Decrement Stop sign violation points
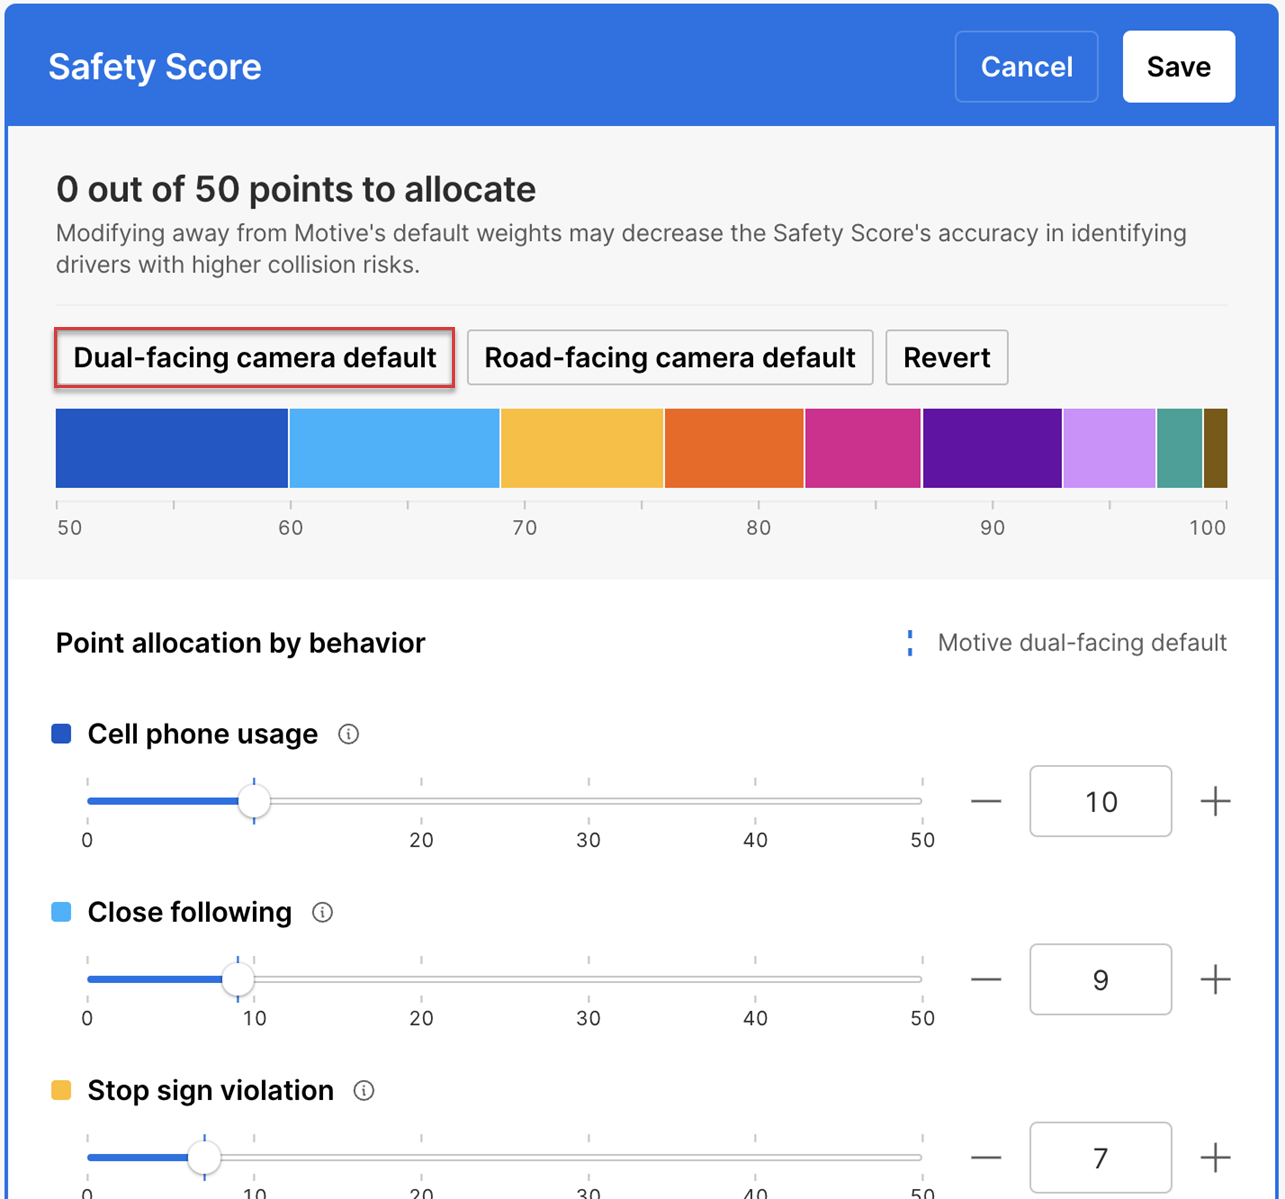The height and width of the screenshot is (1199, 1285). coord(986,1157)
